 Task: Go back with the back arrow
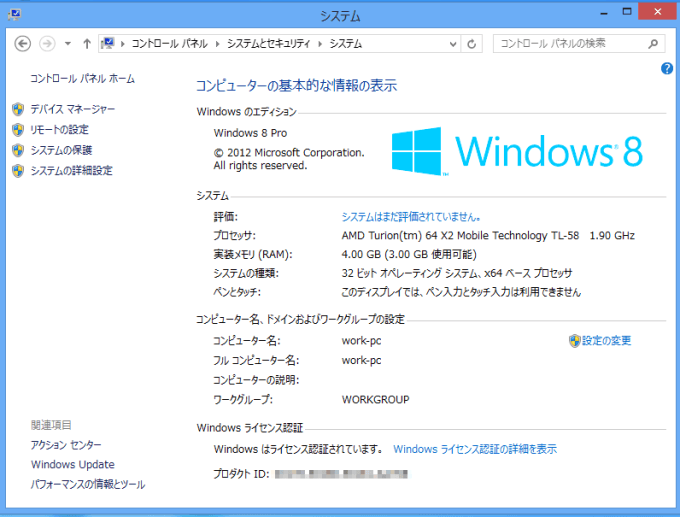pos(23,44)
